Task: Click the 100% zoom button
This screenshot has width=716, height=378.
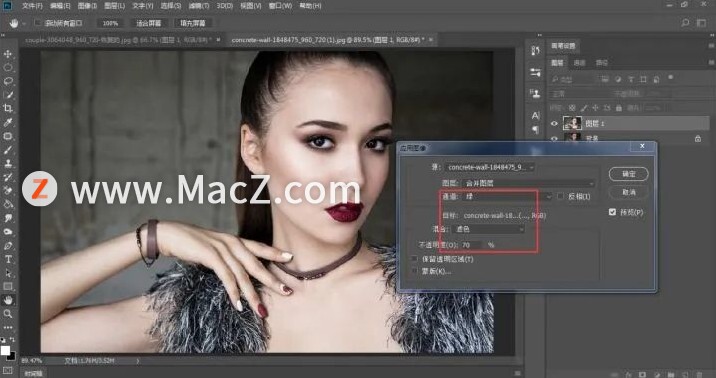Action: click(110, 23)
